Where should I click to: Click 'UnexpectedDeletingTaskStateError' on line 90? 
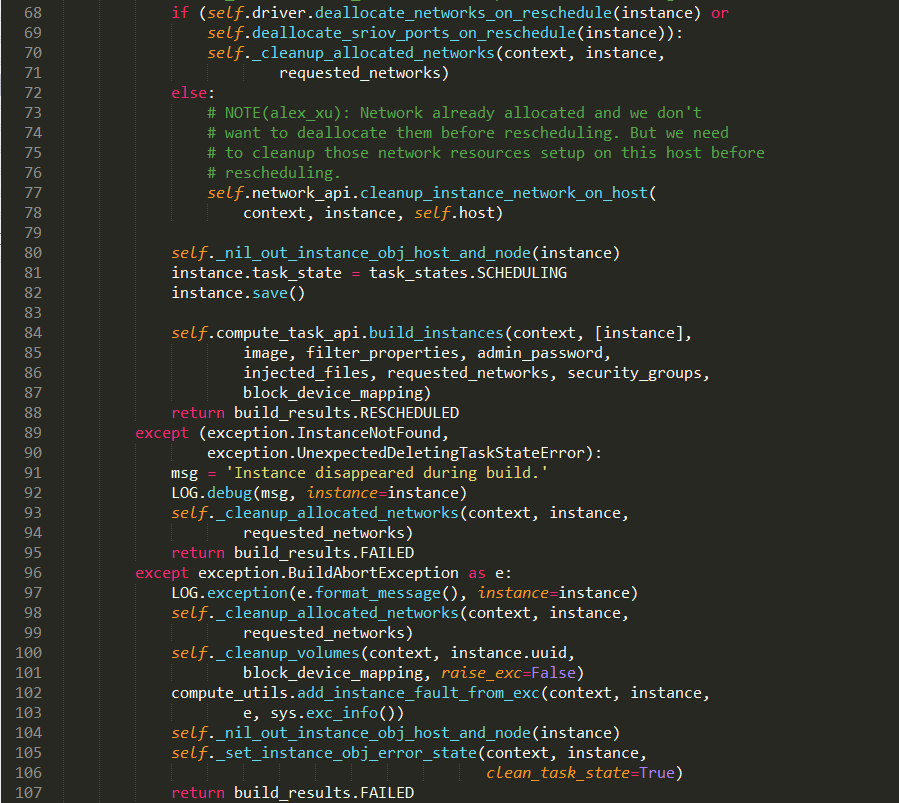441,453
